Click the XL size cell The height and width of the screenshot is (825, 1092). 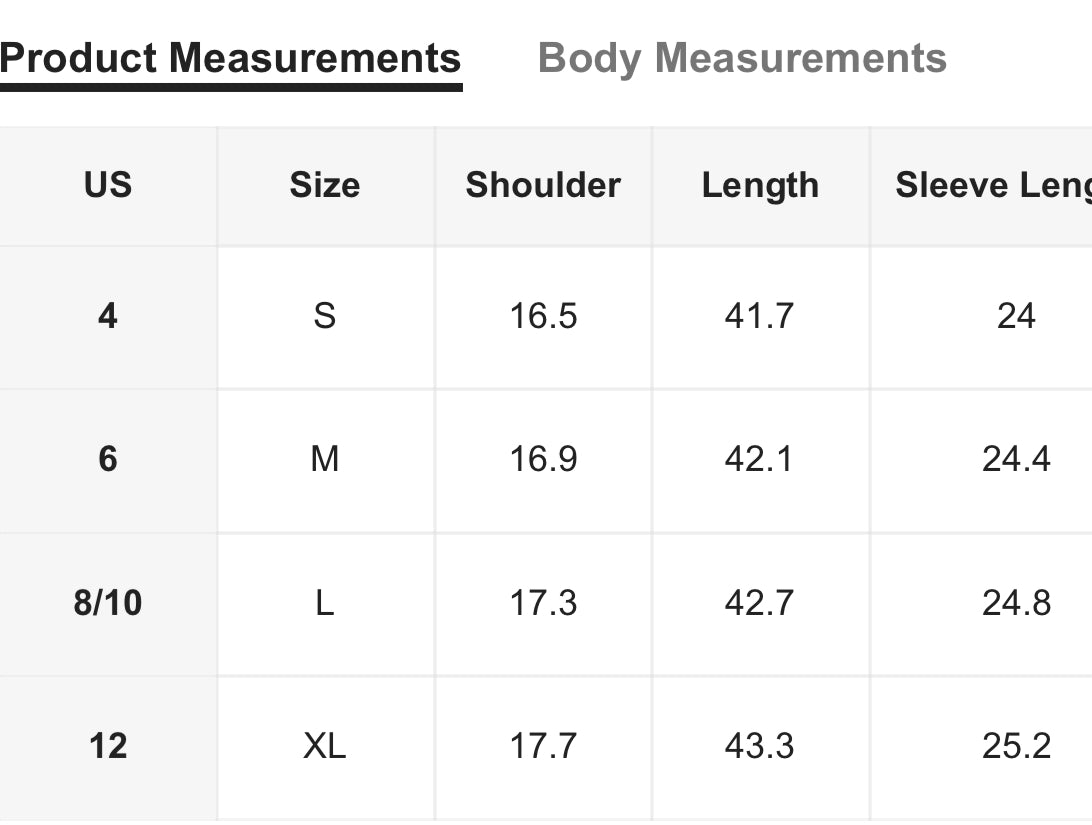pyautogui.click(x=325, y=746)
